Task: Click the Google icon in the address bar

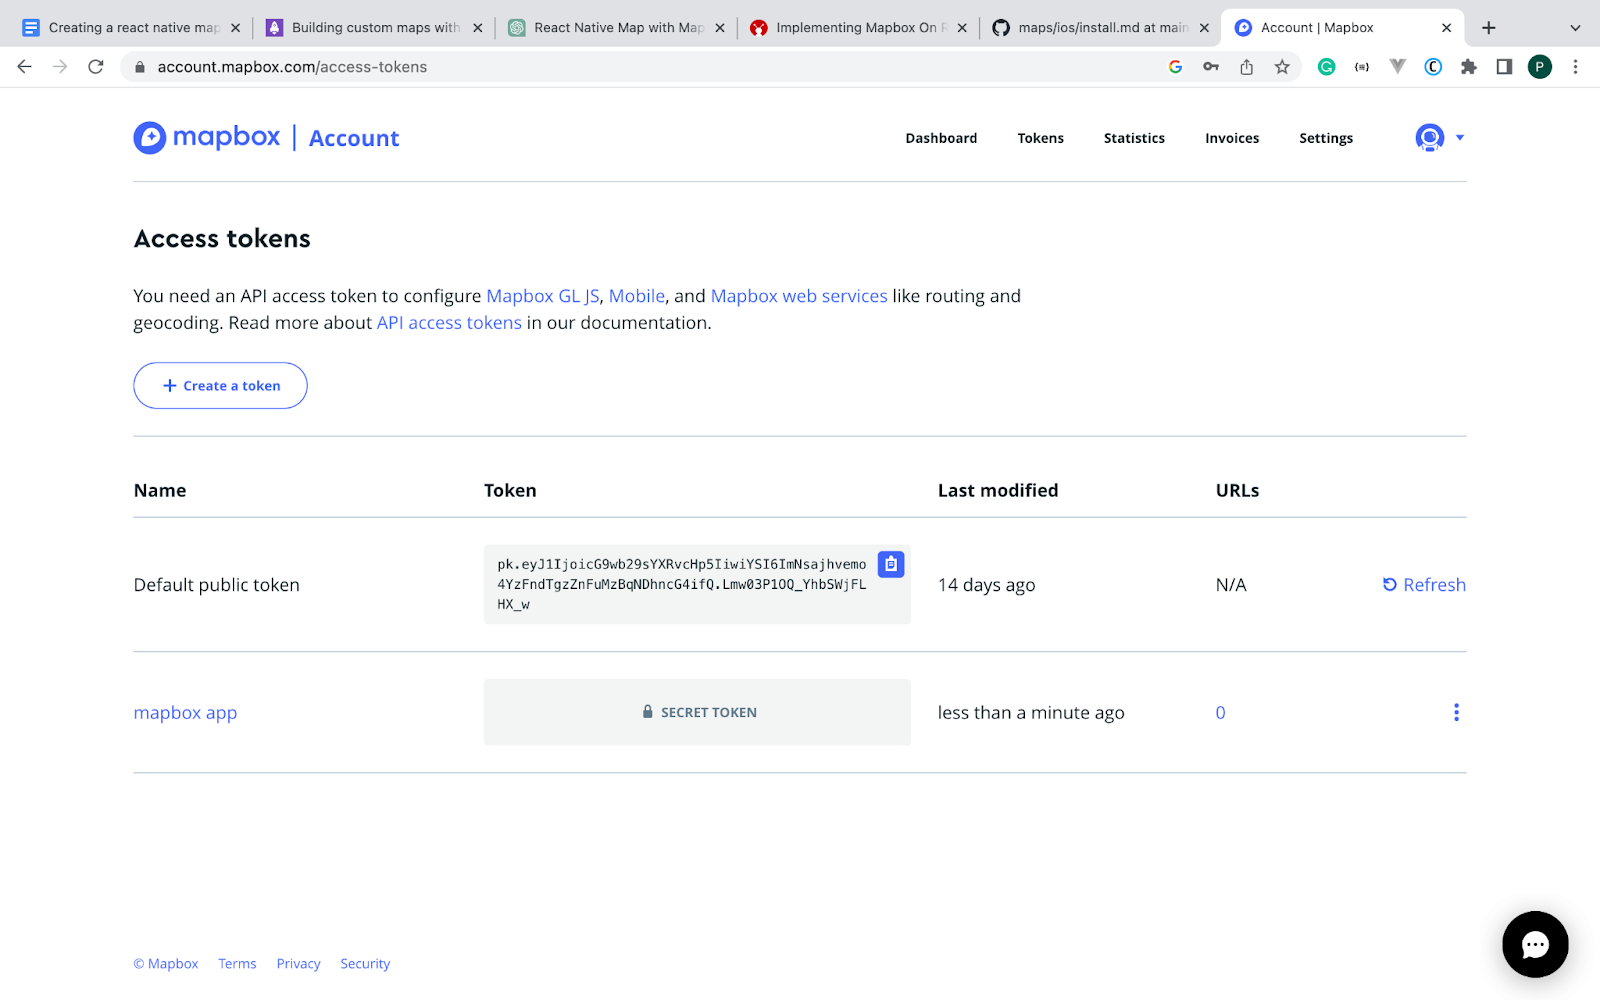Action: coord(1175,67)
